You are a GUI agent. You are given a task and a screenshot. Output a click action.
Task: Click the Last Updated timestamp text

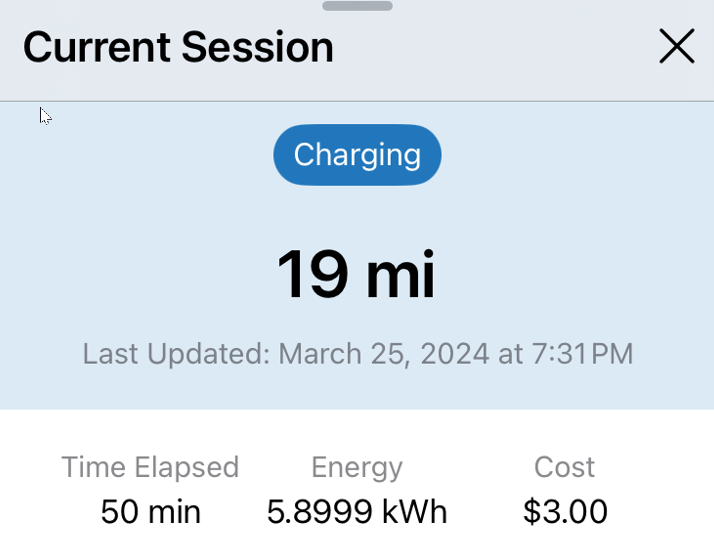click(x=358, y=354)
